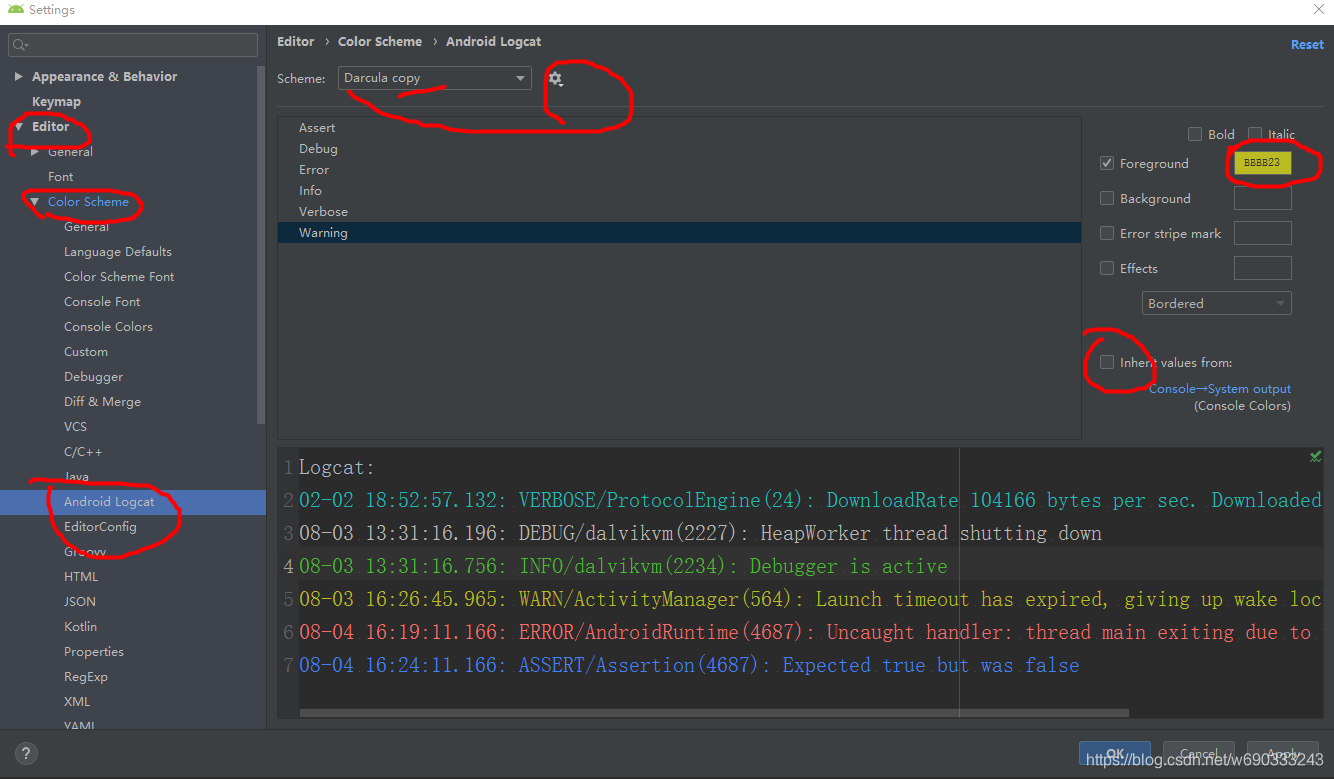
Task: Click the preview horizontal scrollbar
Action: point(714,713)
